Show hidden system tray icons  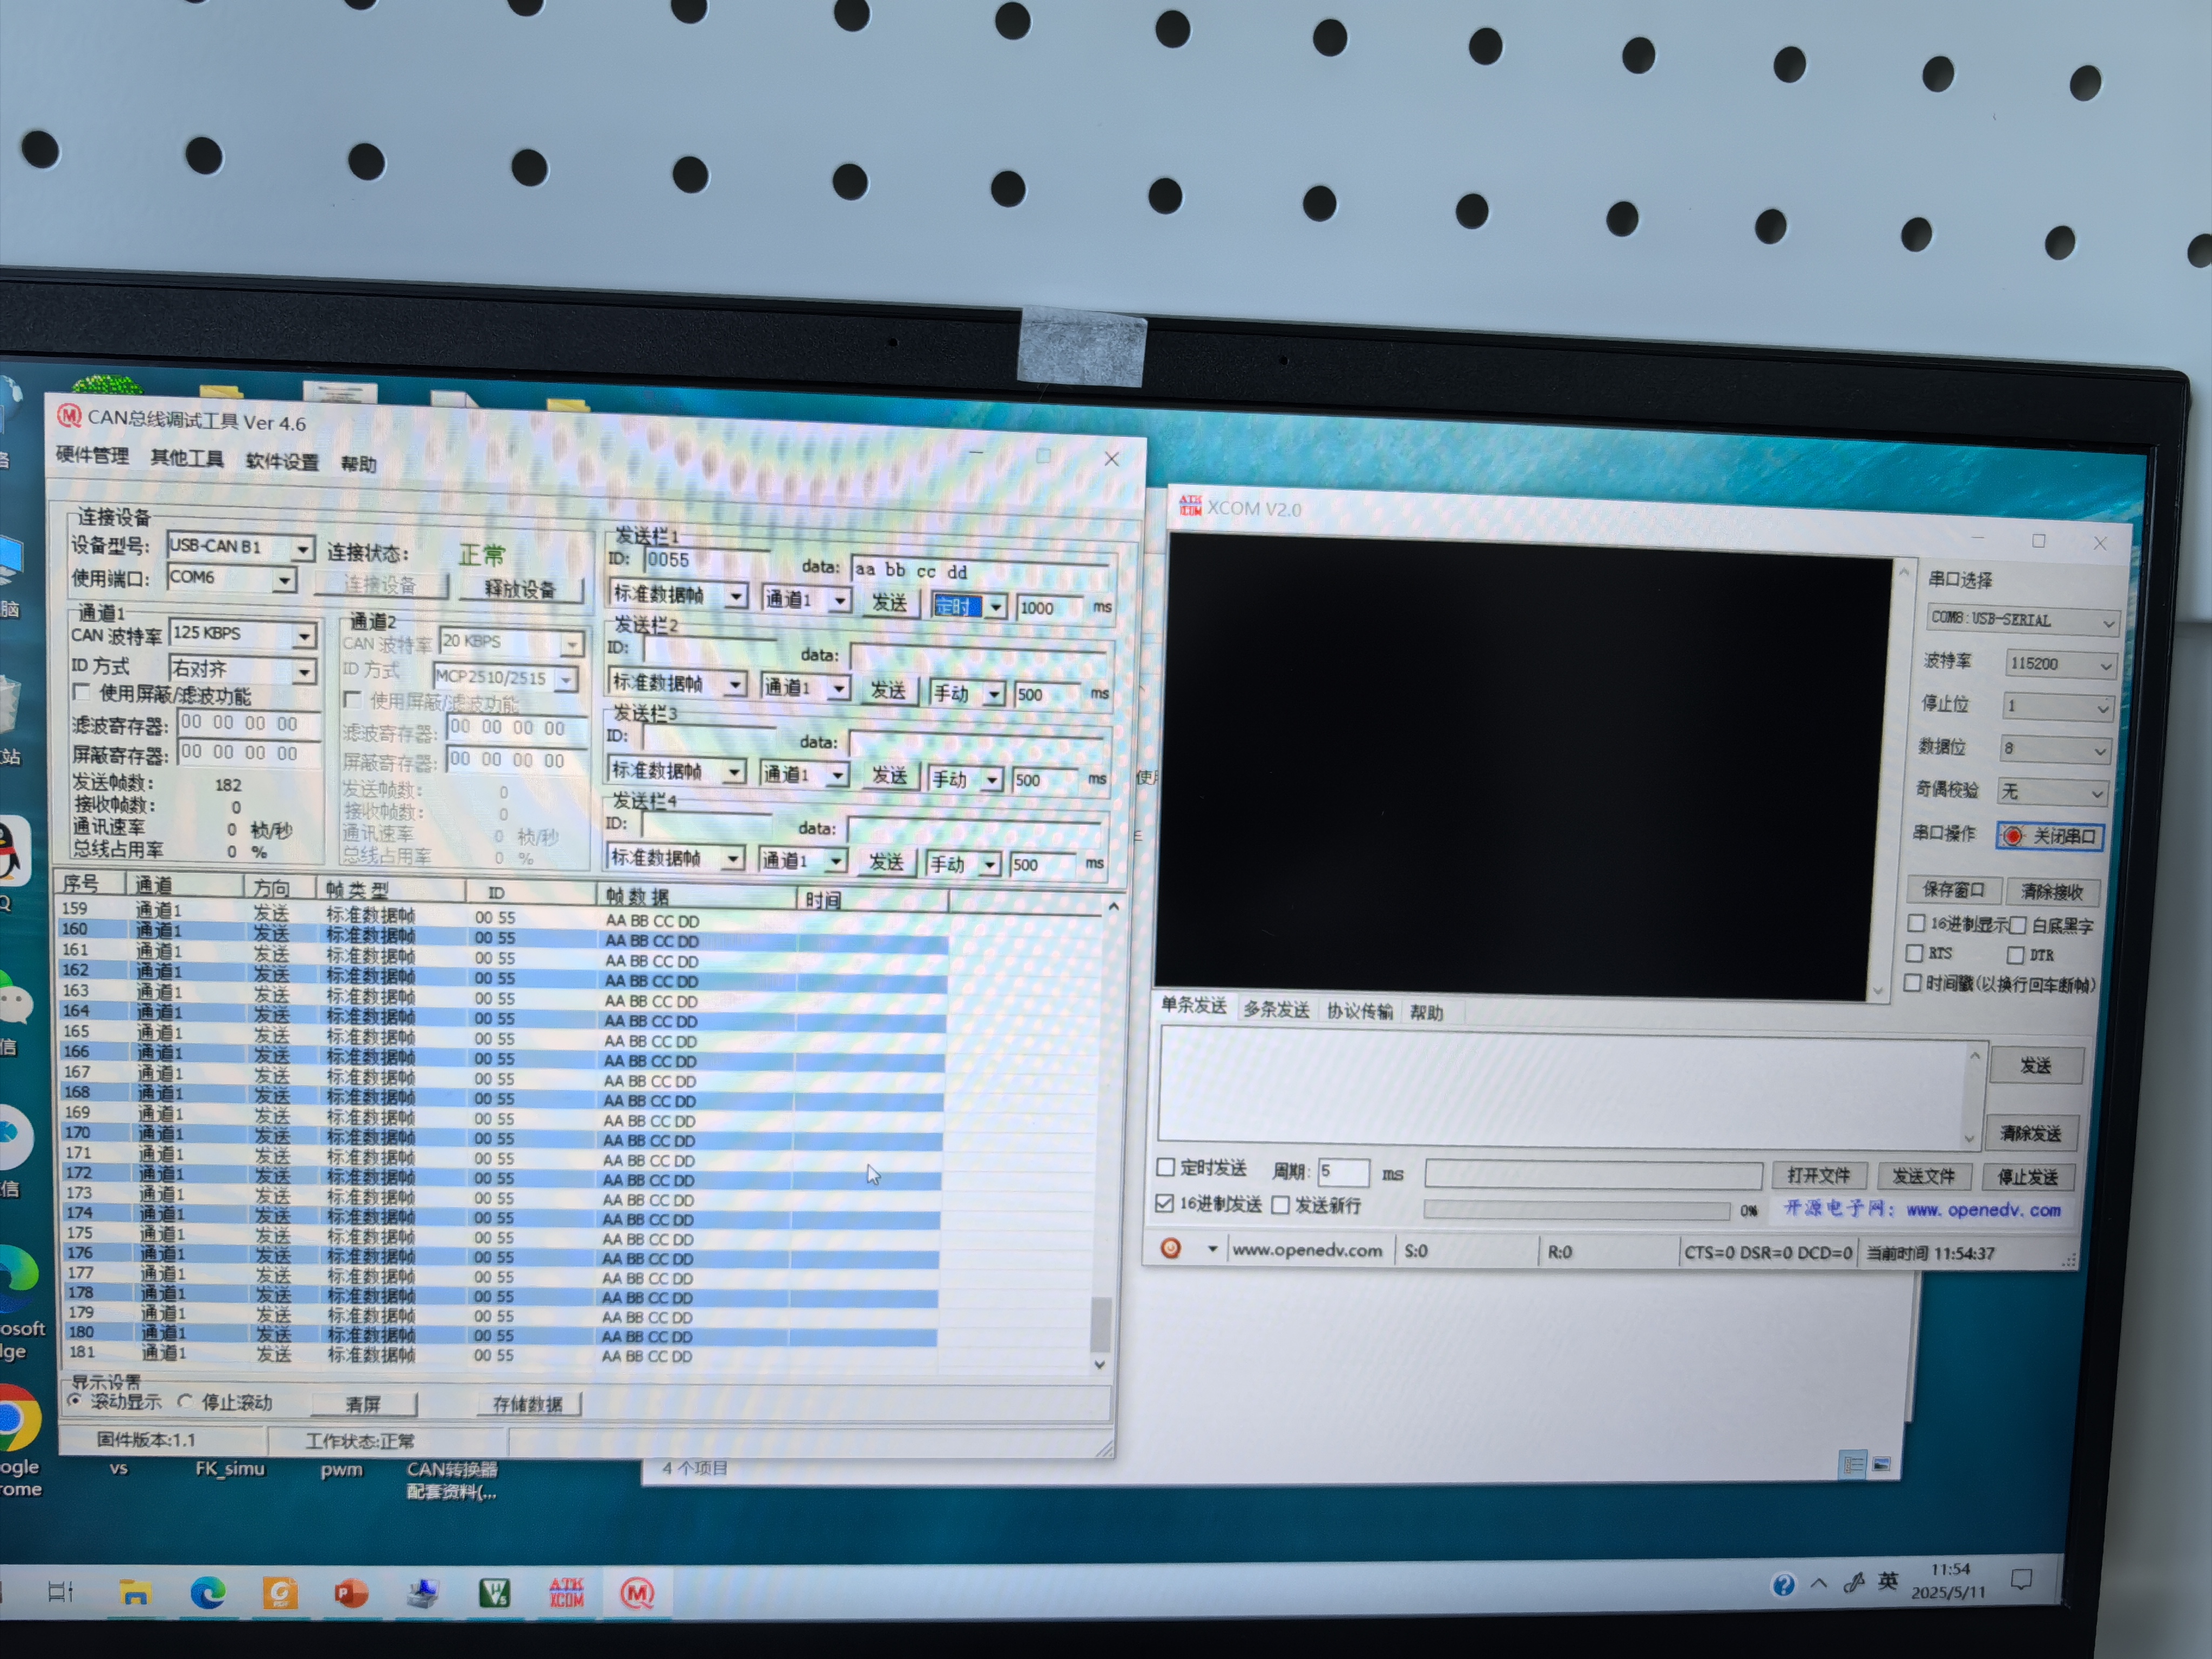coord(1819,1584)
